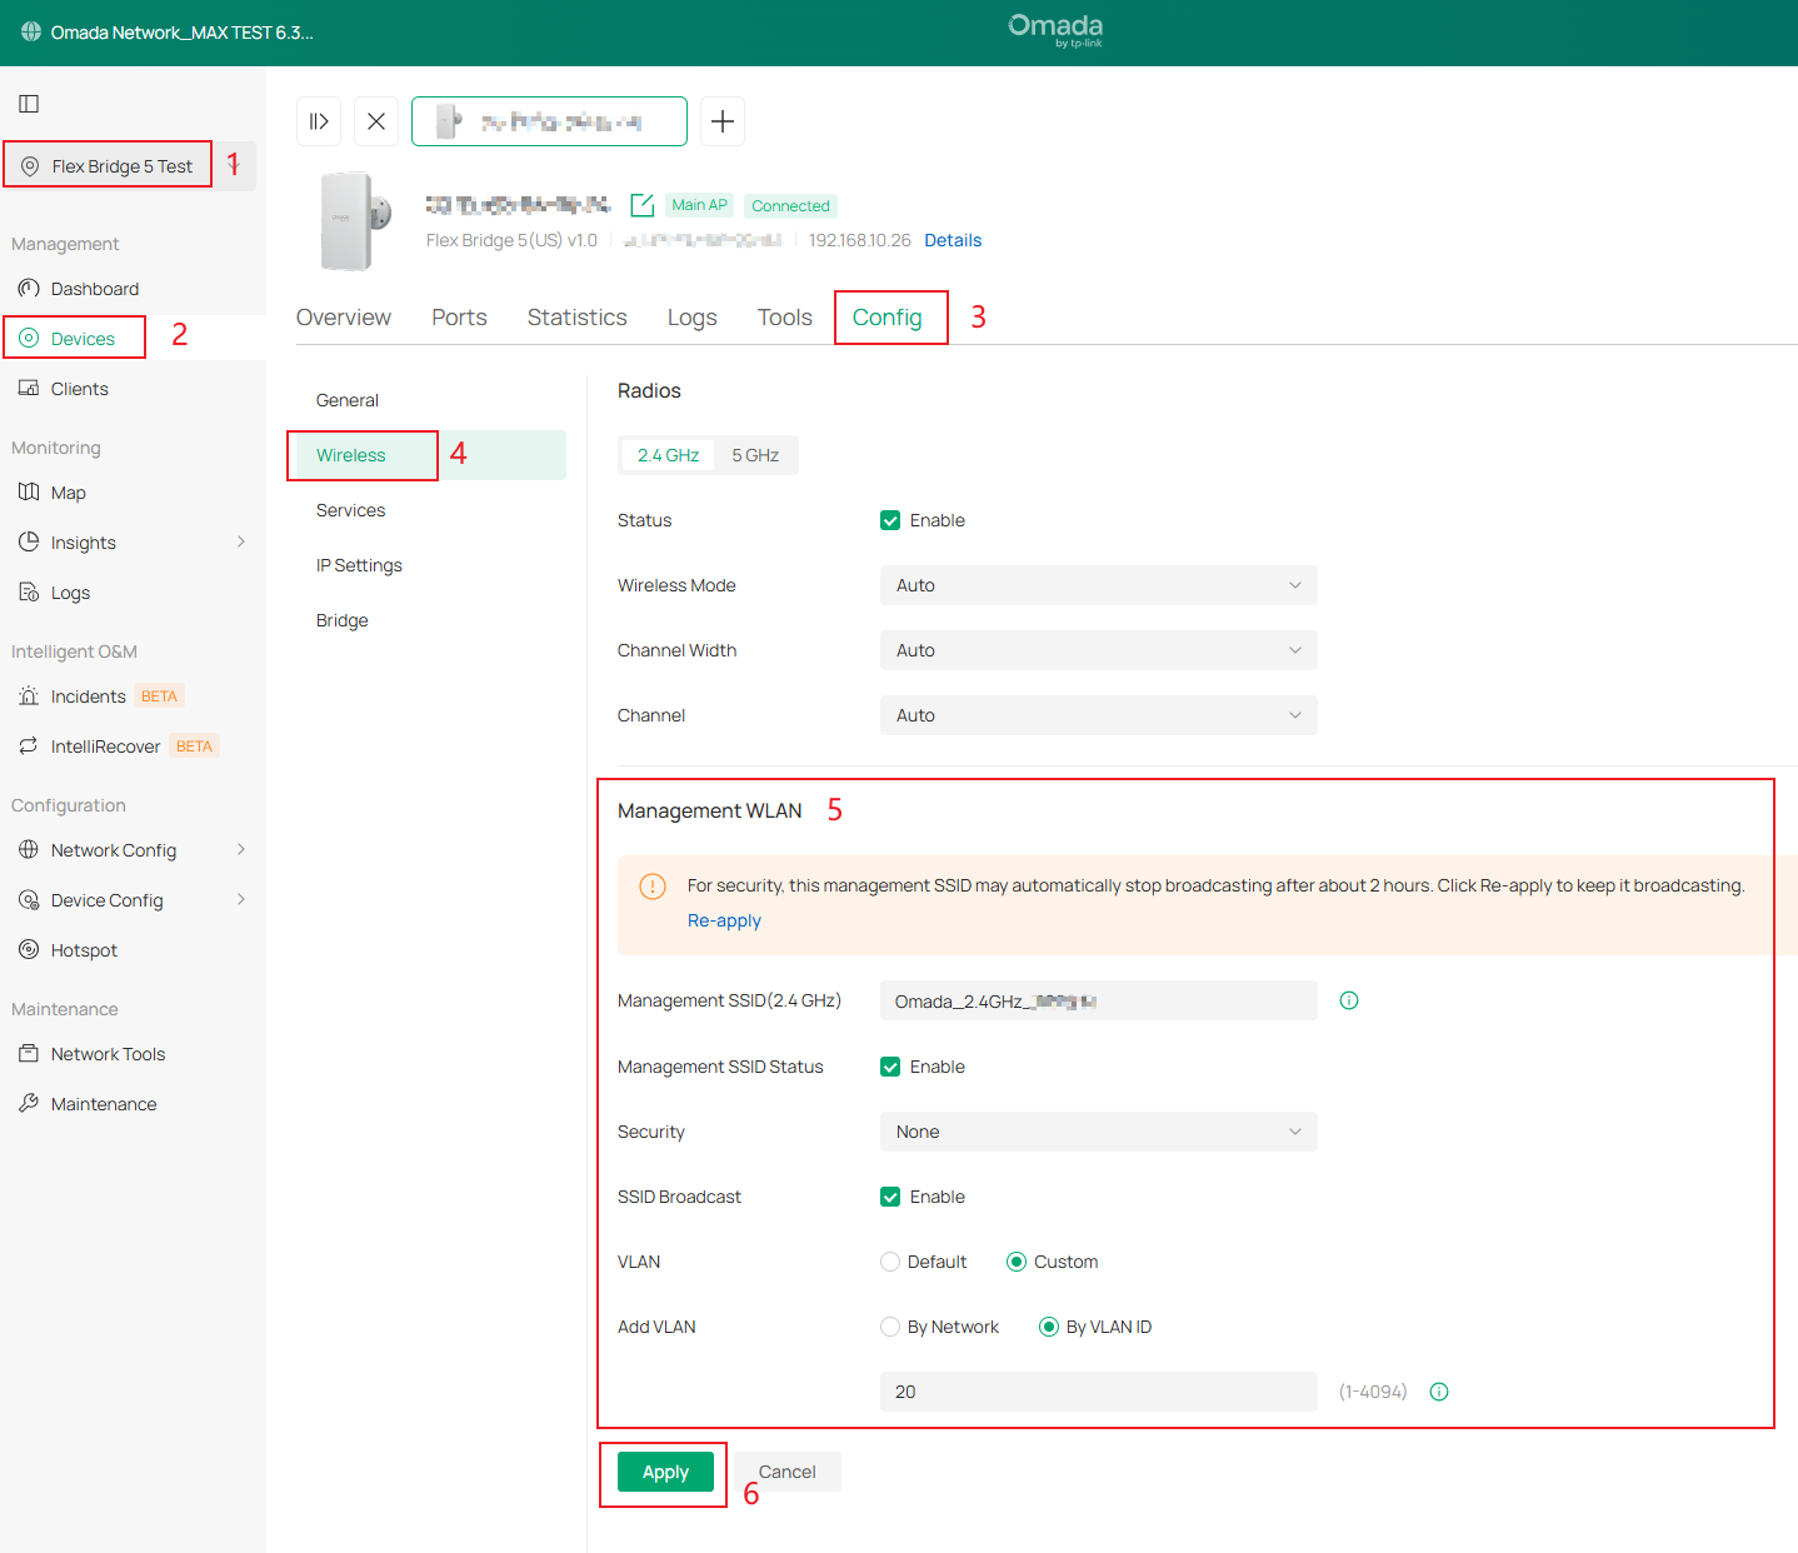Switch to the Ports tab
Image resolution: width=1798 pixels, height=1553 pixels.
(459, 317)
